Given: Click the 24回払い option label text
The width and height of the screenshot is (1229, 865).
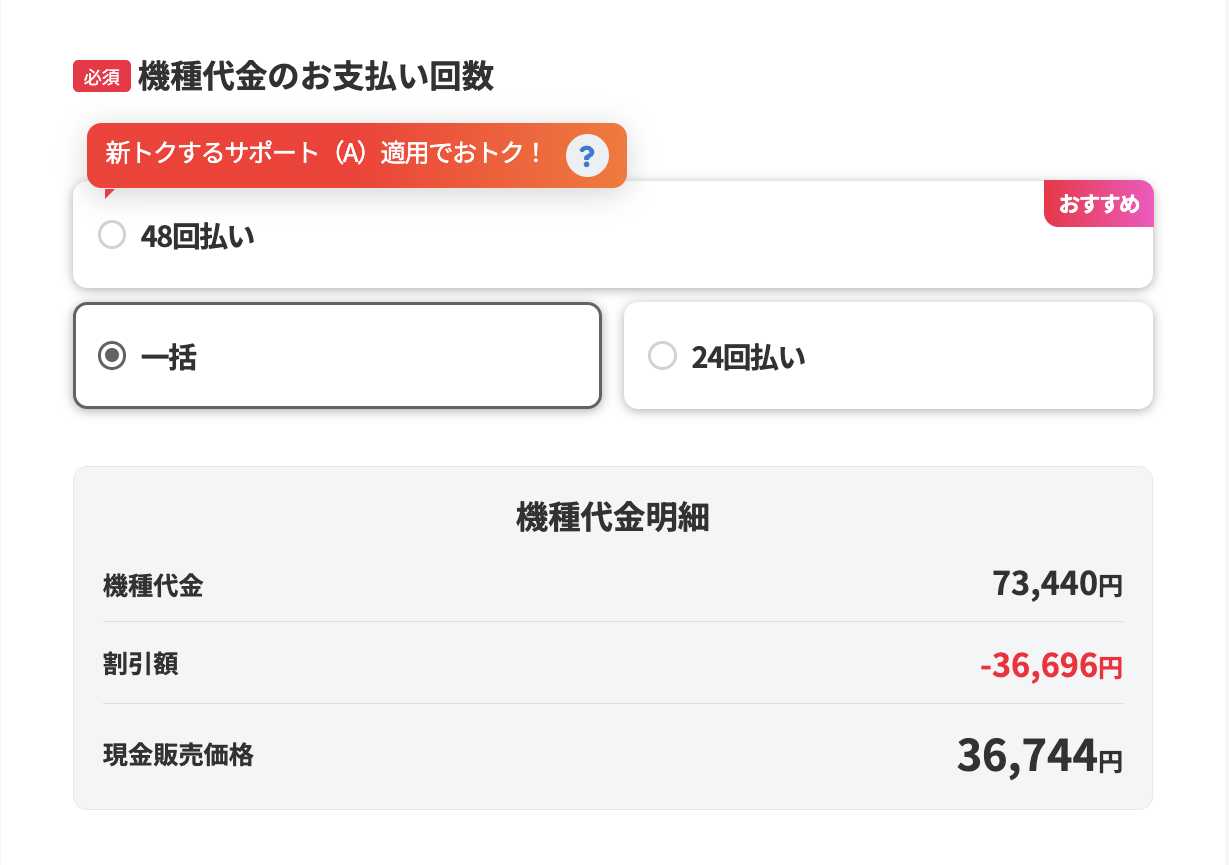Looking at the screenshot, I should tap(749, 357).
